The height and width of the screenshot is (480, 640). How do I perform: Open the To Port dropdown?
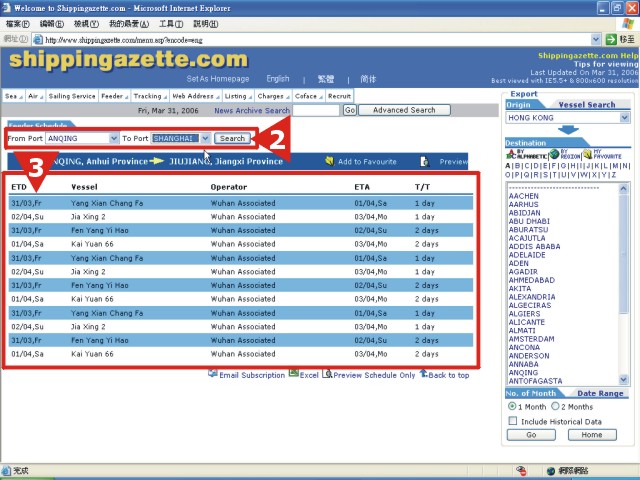pyautogui.click(x=205, y=138)
